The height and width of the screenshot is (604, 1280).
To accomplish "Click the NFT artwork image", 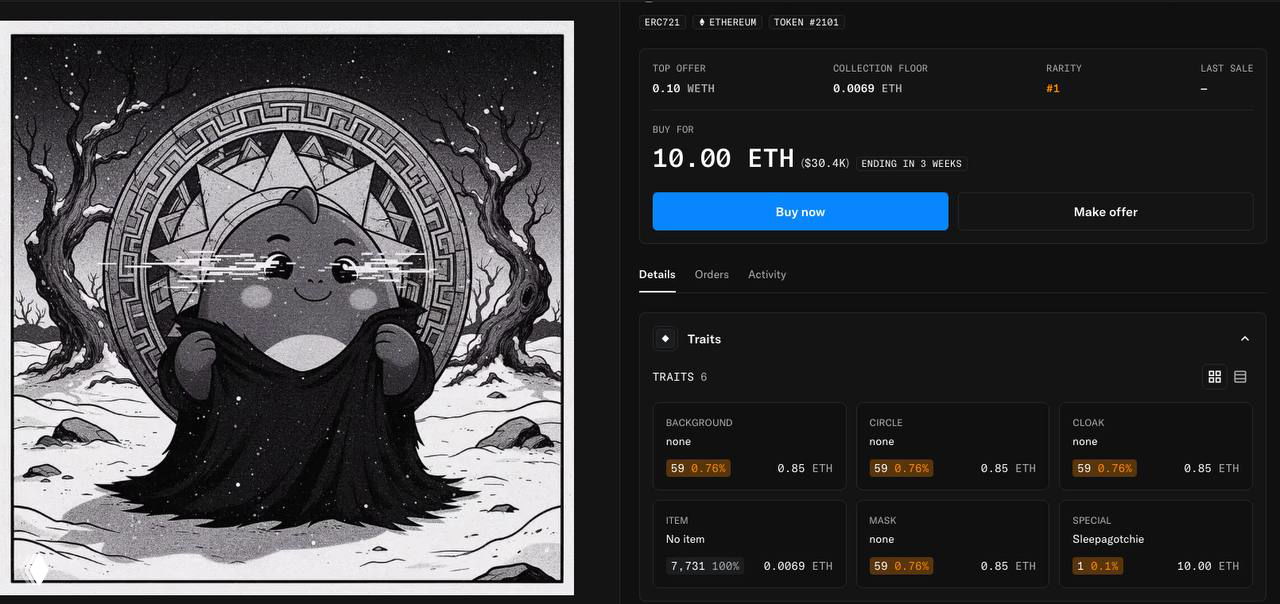I will 287,307.
